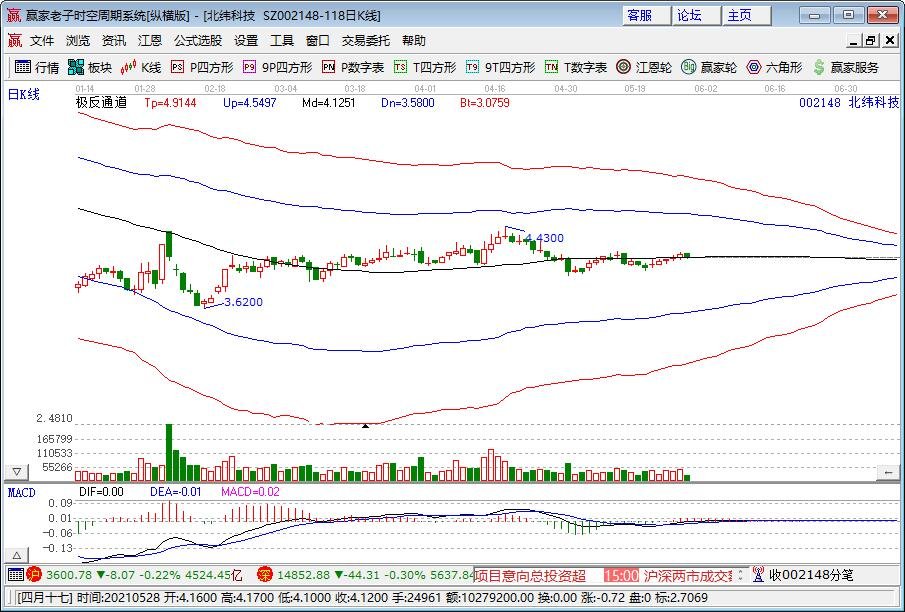Click the 4.4300 high price annotation
Screen dimensions: 905x612
[x=545, y=238]
